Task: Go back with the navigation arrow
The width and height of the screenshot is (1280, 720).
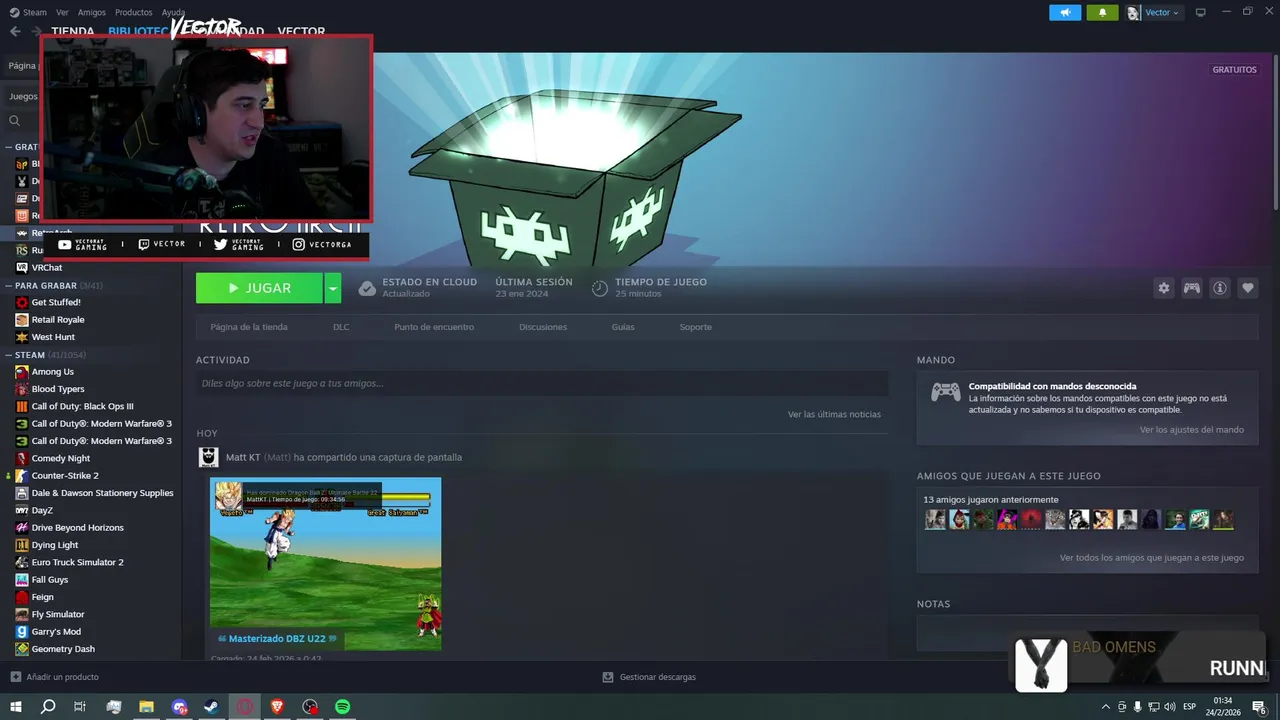Action: coord(15,31)
